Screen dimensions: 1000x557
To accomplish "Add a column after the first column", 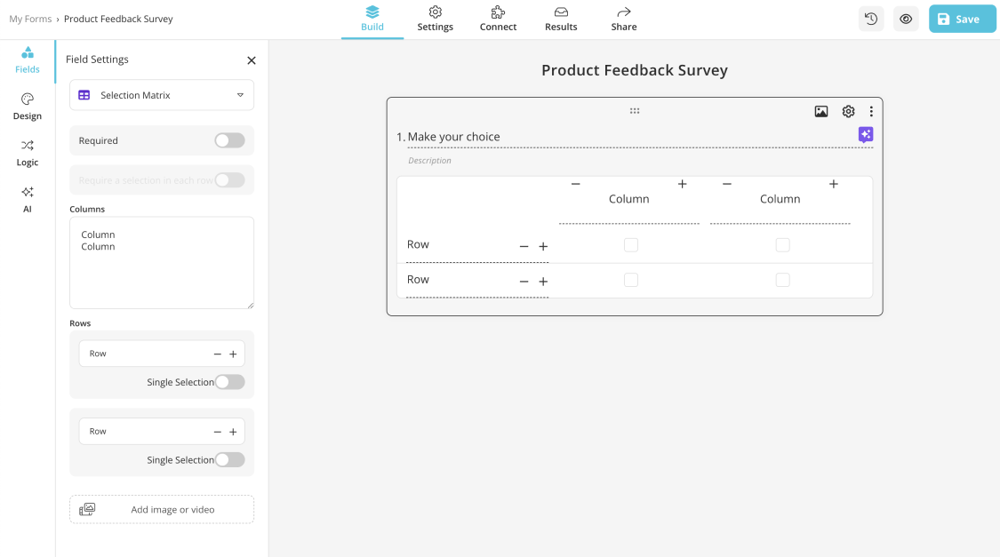I will coord(682,184).
